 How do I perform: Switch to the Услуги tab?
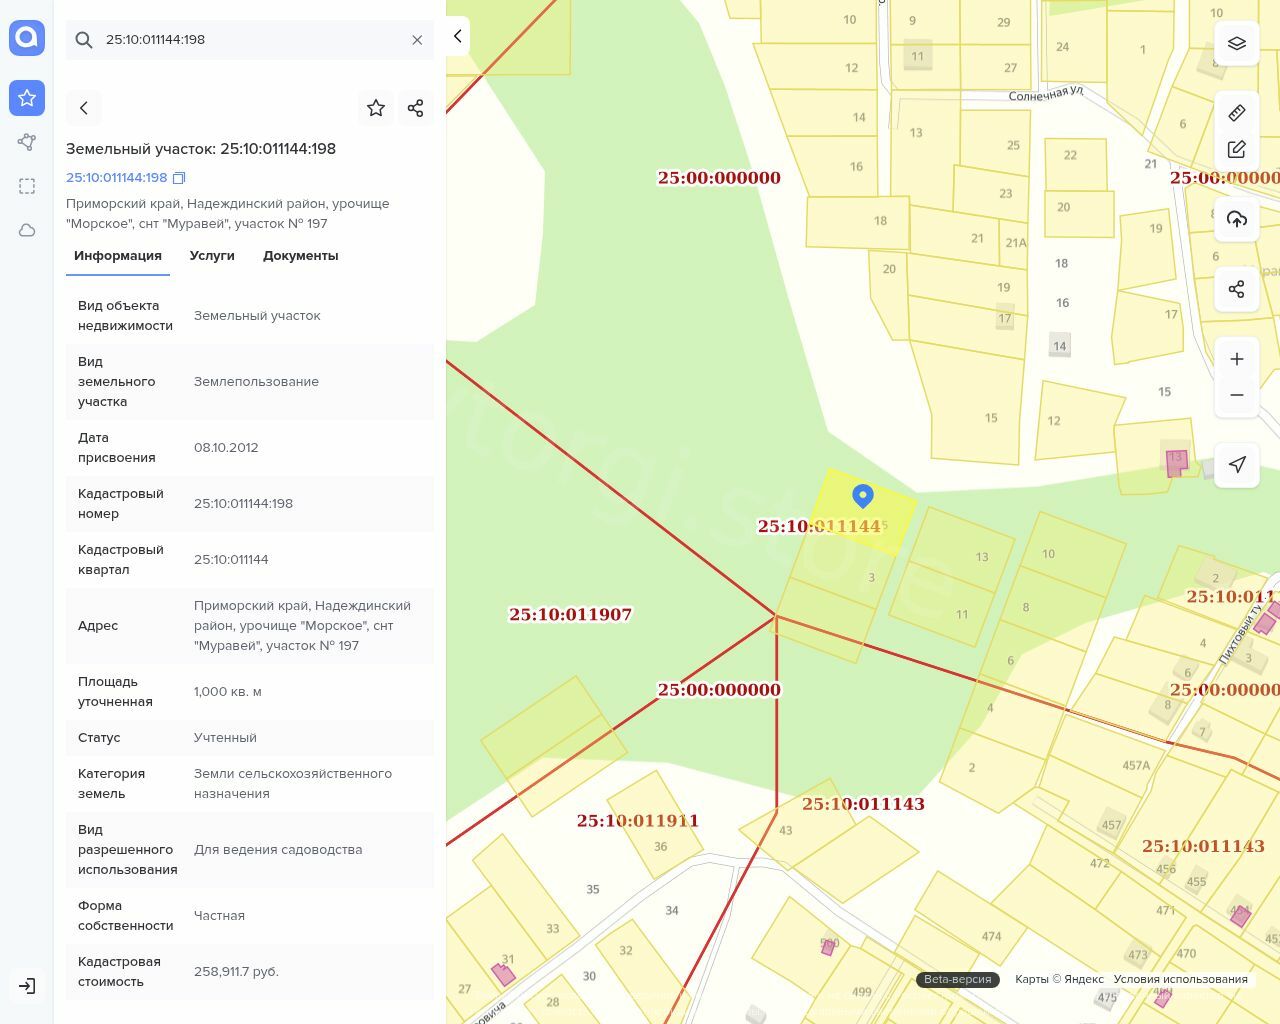point(212,256)
